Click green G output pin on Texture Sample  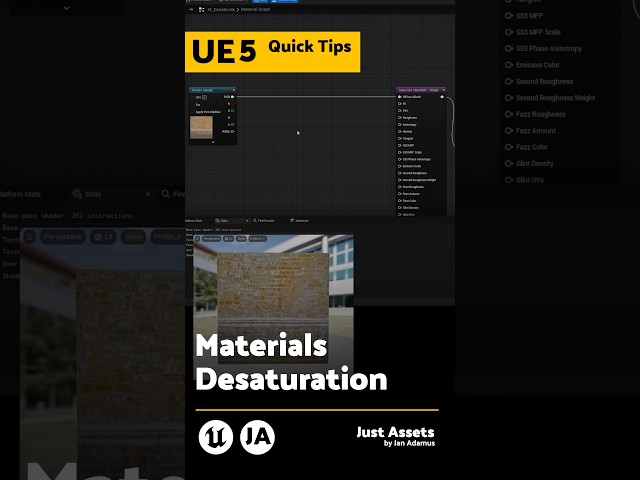tap(232, 111)
